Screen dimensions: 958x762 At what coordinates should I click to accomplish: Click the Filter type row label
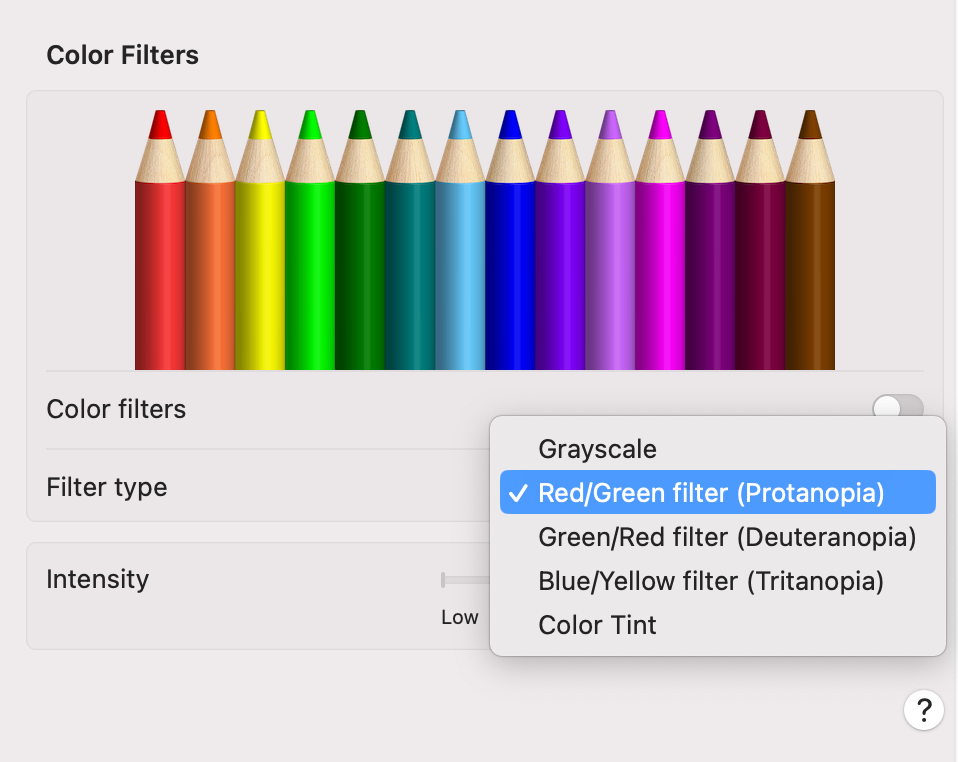tap(107, 488)
